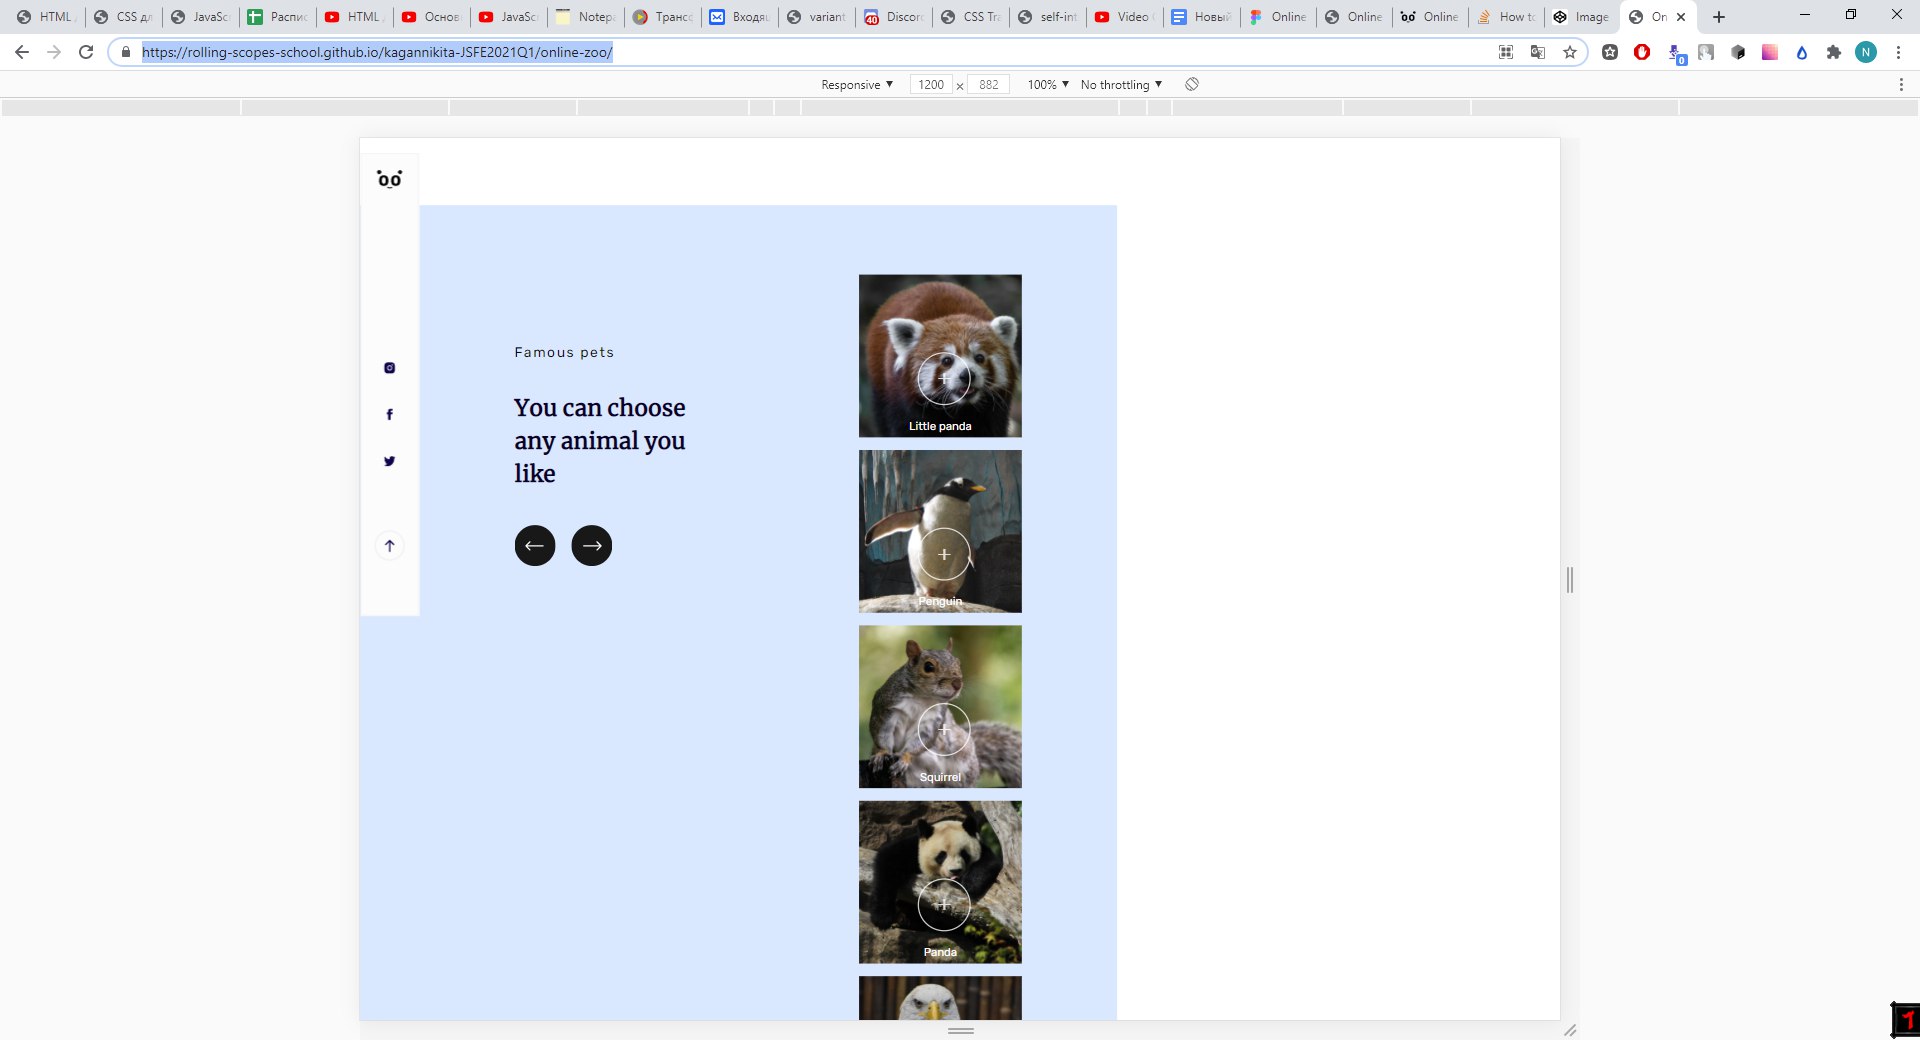Open the Twitter social icon

click(x=390, y=461)
